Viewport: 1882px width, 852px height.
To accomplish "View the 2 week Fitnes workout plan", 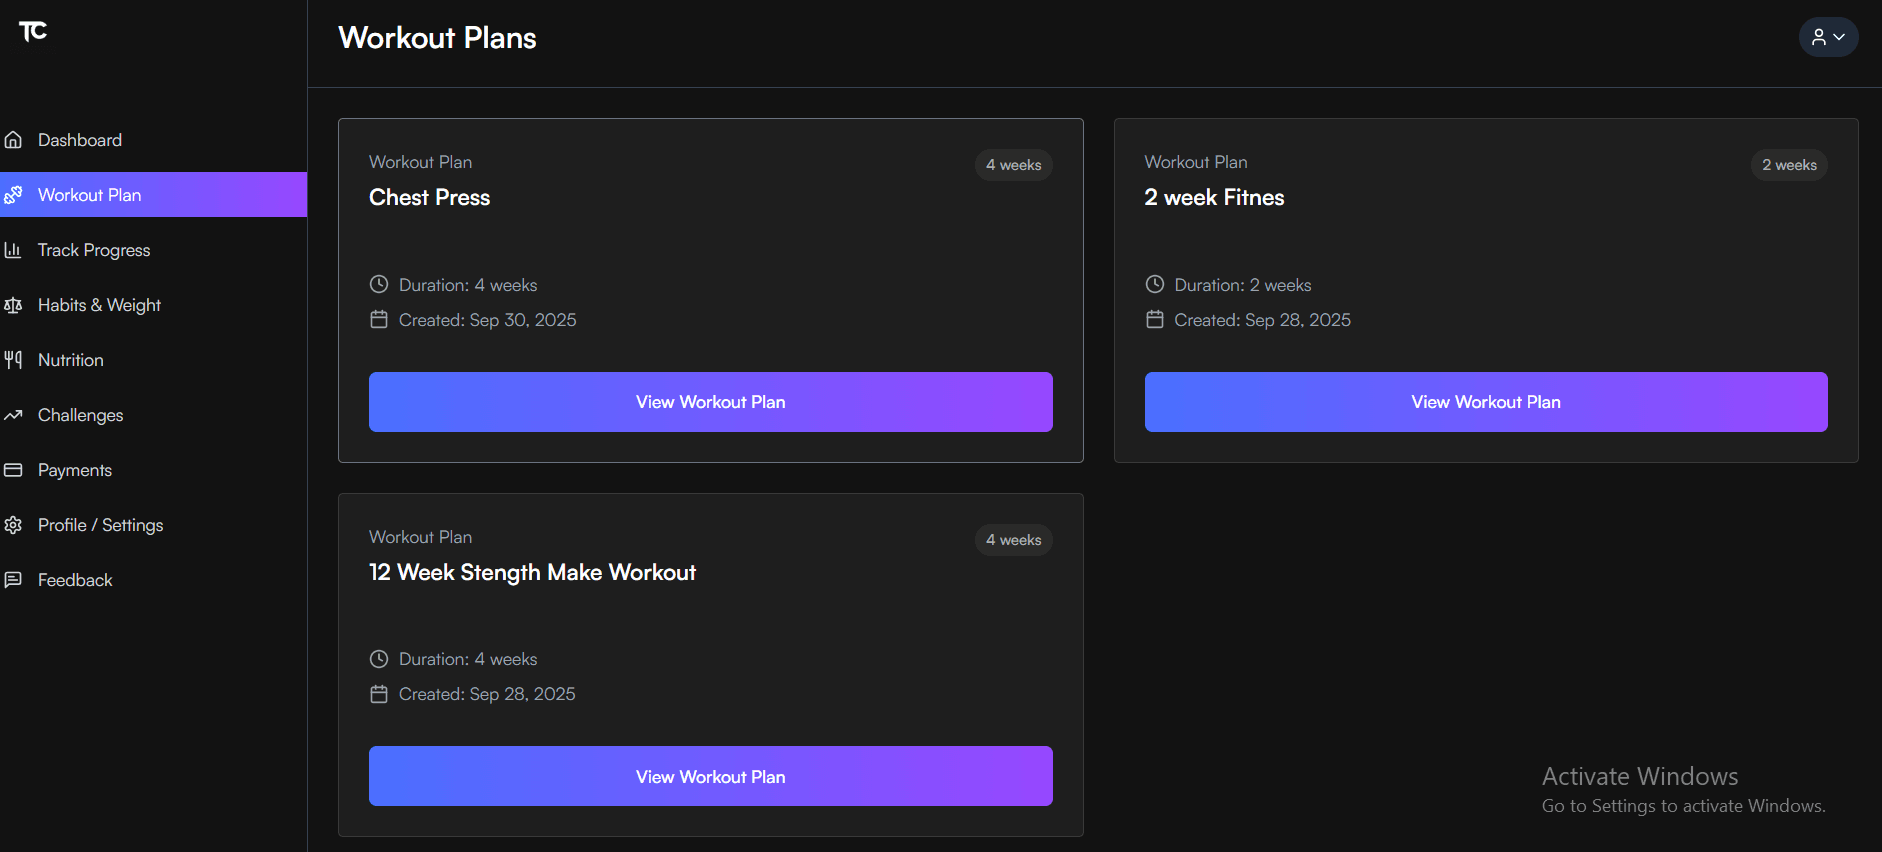I will (x=1485, y=401).
